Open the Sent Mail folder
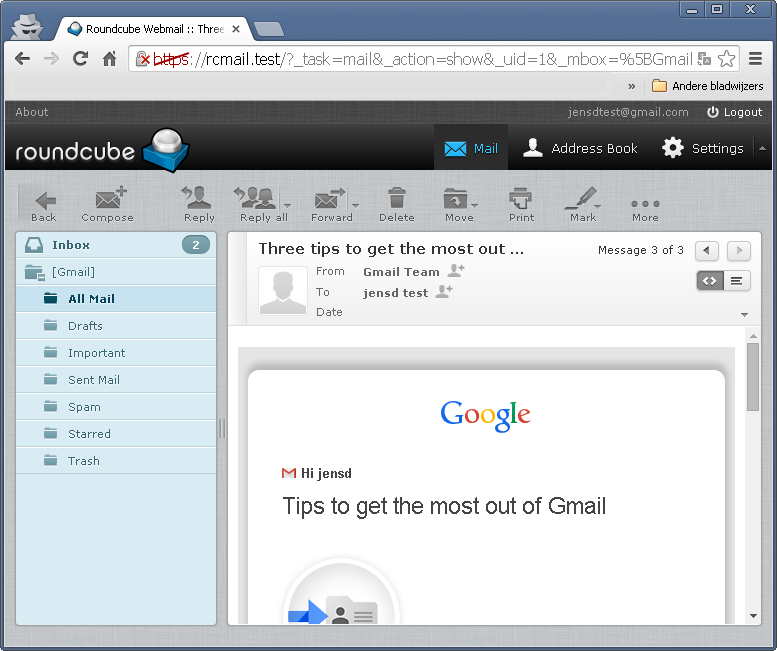777x651 pixels. [116, 380]
